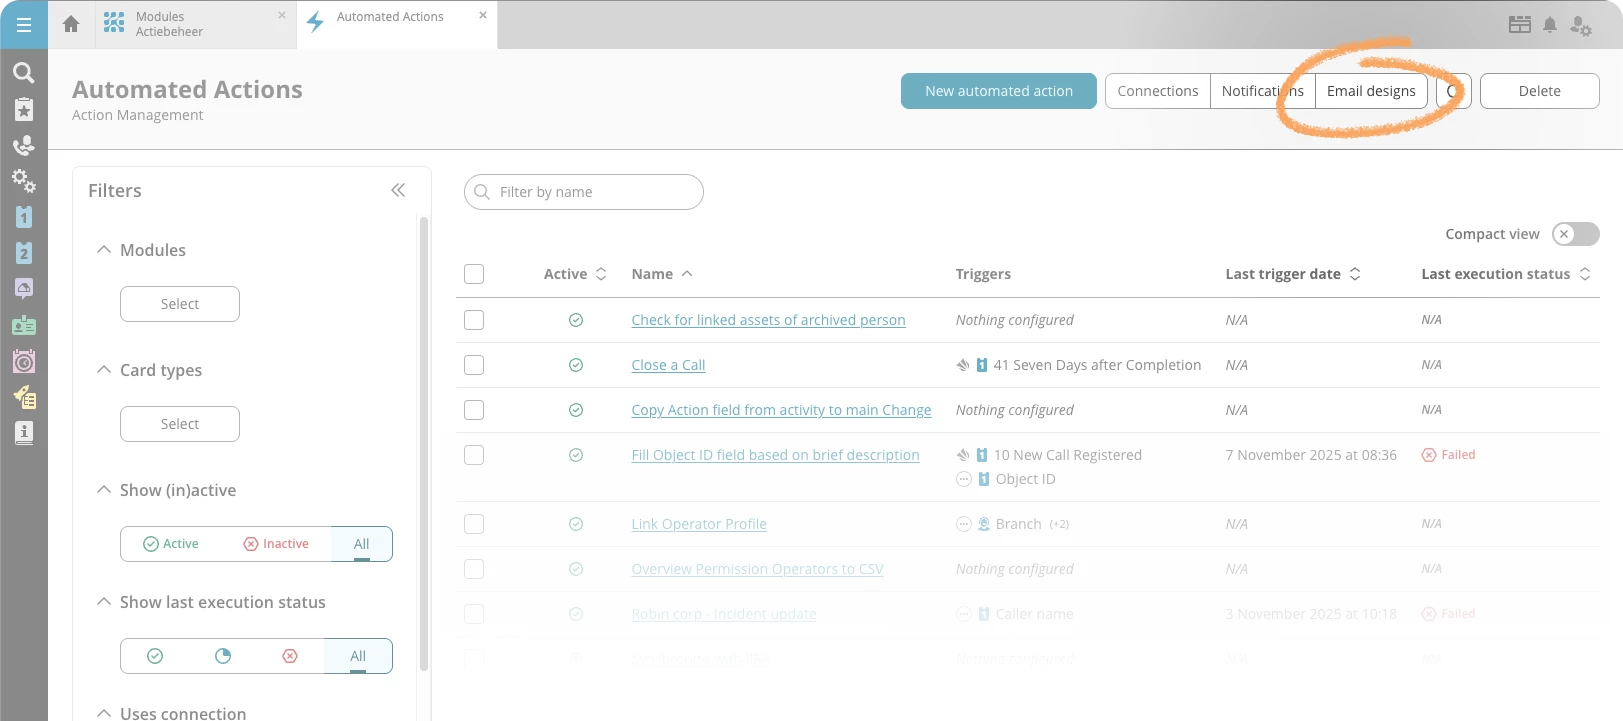Filter last execution status by failed icon
Image resolution: width=1623 pixels, height=721 pixels.
(290, 656)
